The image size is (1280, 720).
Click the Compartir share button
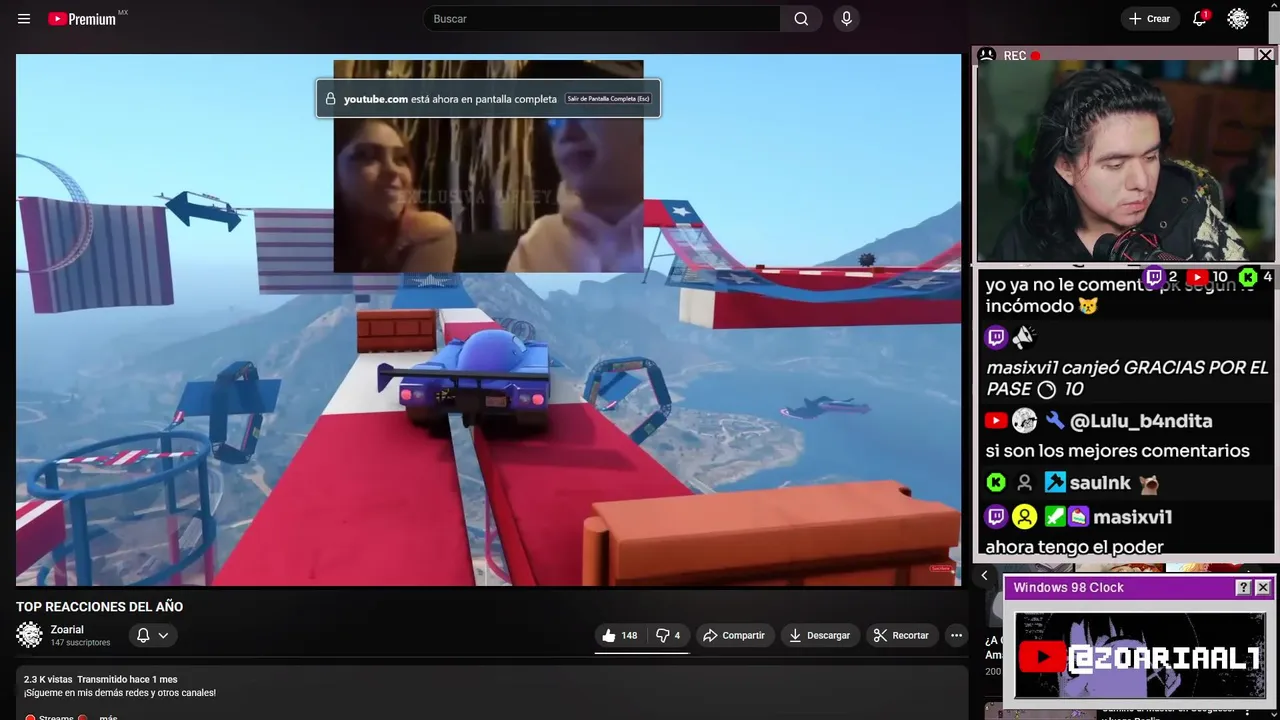[x=734, y=635]
